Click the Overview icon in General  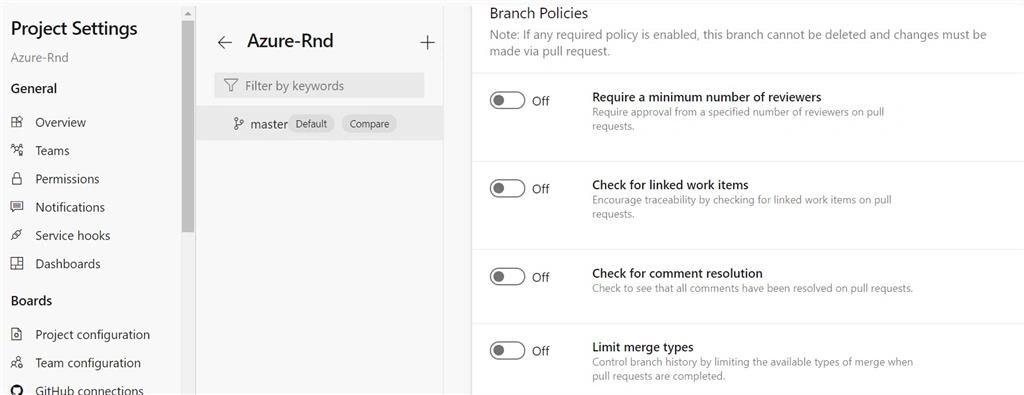click(x=17, y=122)
